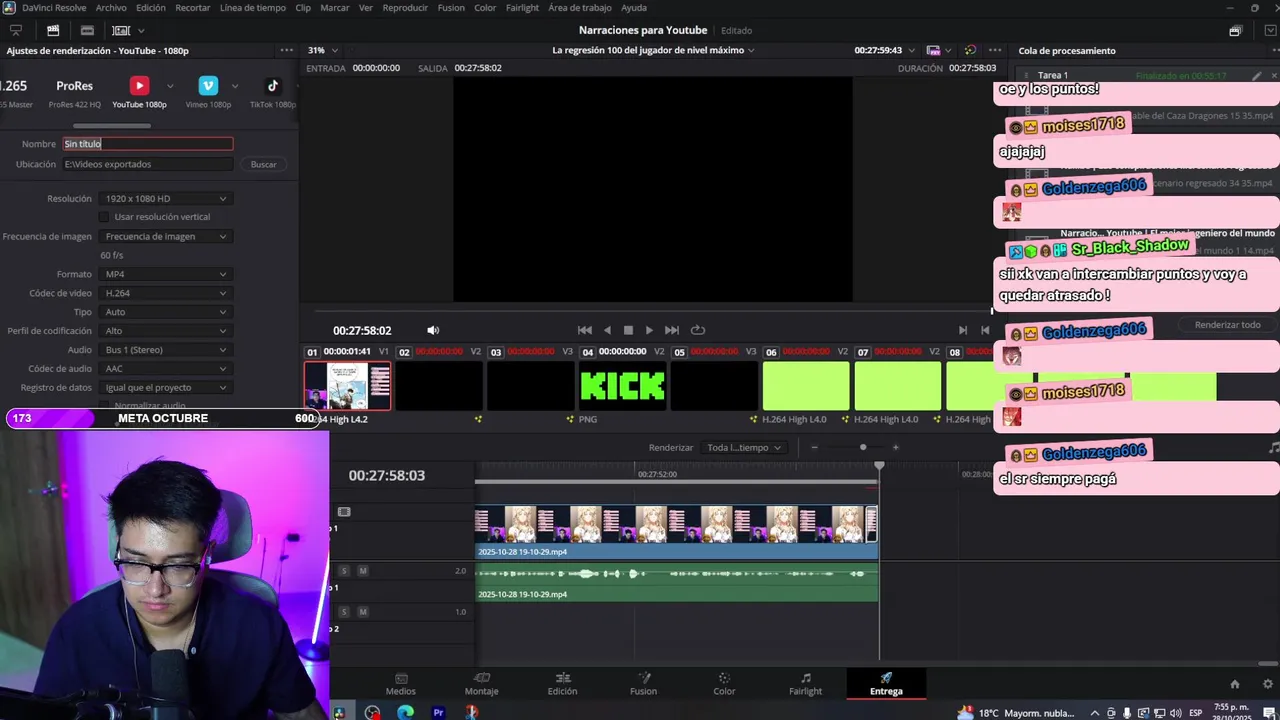
Task: Switch to Fusion page tab
Action: [643, 684]
